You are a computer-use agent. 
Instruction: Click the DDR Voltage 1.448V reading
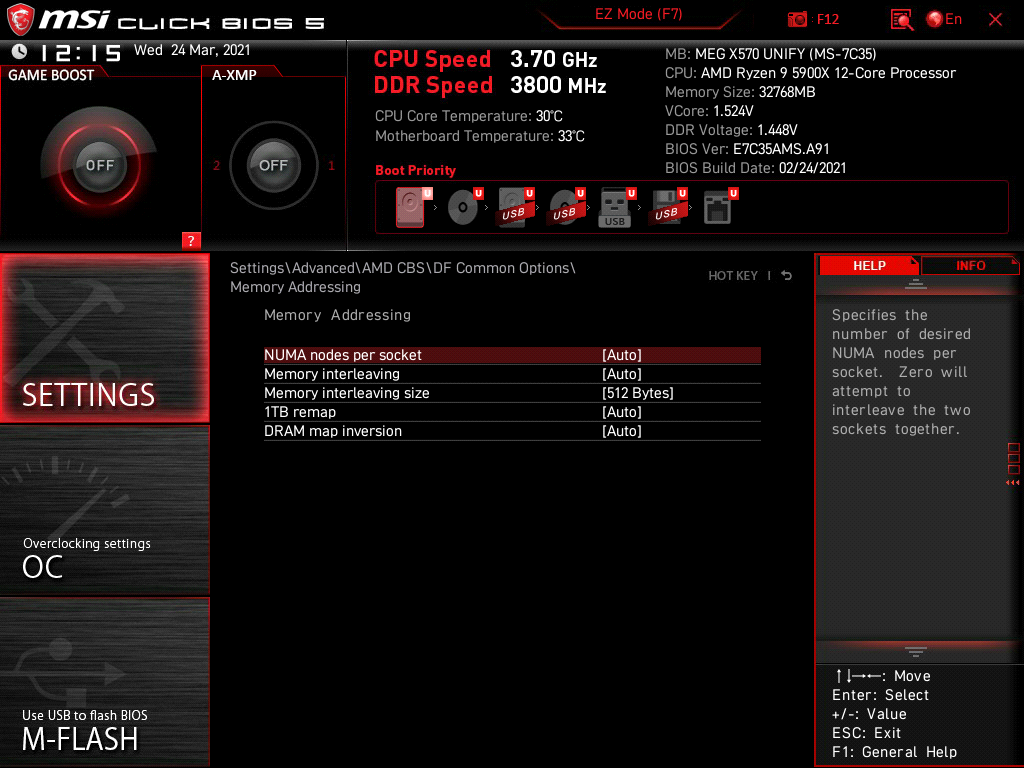(731, 130)
